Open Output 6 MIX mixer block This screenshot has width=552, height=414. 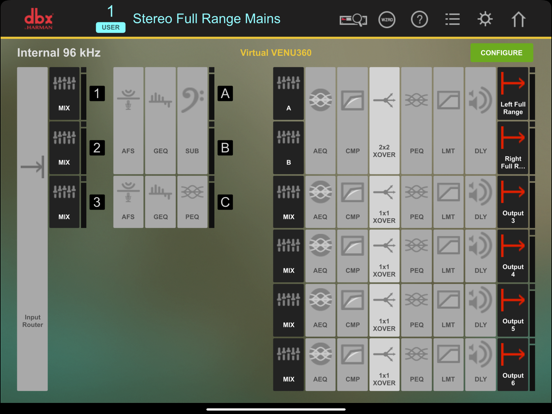tap(288, 365)
